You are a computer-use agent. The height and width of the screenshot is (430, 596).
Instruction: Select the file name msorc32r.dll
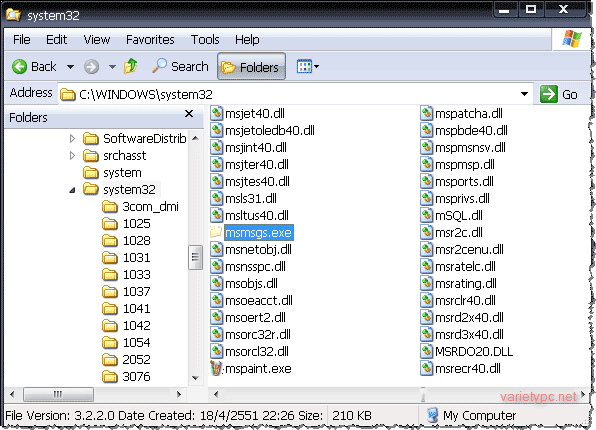click(x=258, y=335)
